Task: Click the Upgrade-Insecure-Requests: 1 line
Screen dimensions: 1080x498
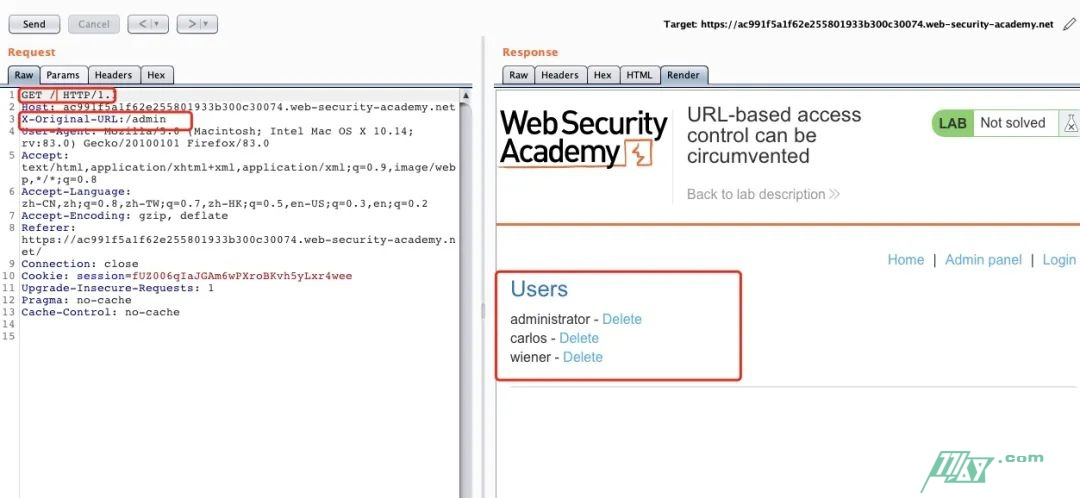Action: click(x=118, y=288)
